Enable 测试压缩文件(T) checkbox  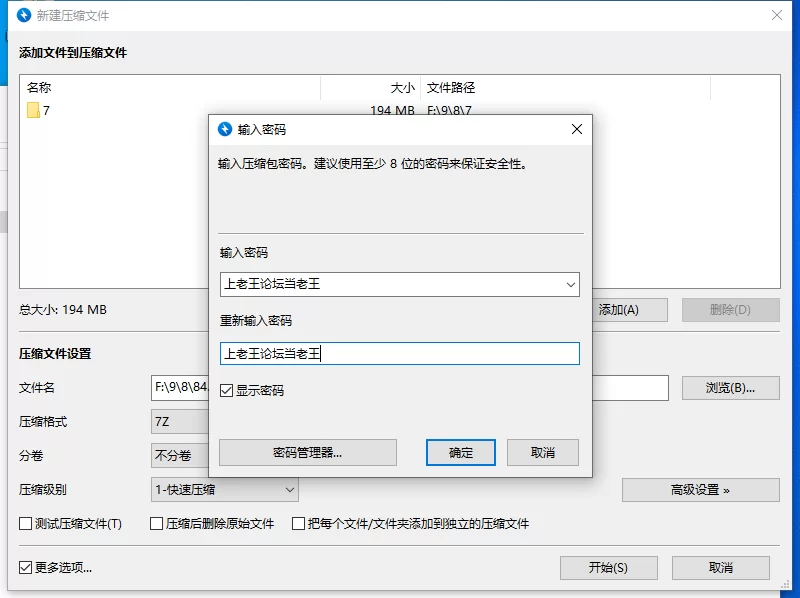26,524
